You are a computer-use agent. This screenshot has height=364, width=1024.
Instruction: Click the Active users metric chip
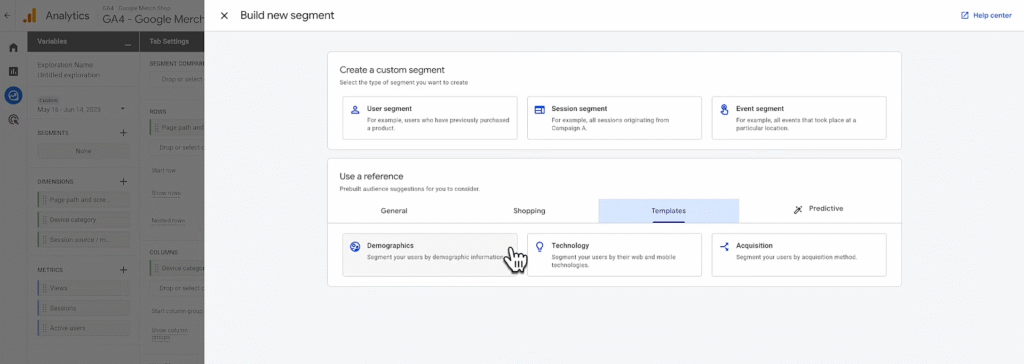(x=84, y=328)
